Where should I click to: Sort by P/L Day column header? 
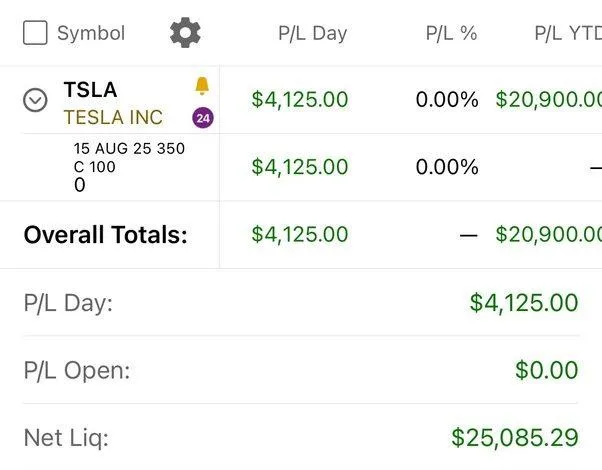(312, 33)
